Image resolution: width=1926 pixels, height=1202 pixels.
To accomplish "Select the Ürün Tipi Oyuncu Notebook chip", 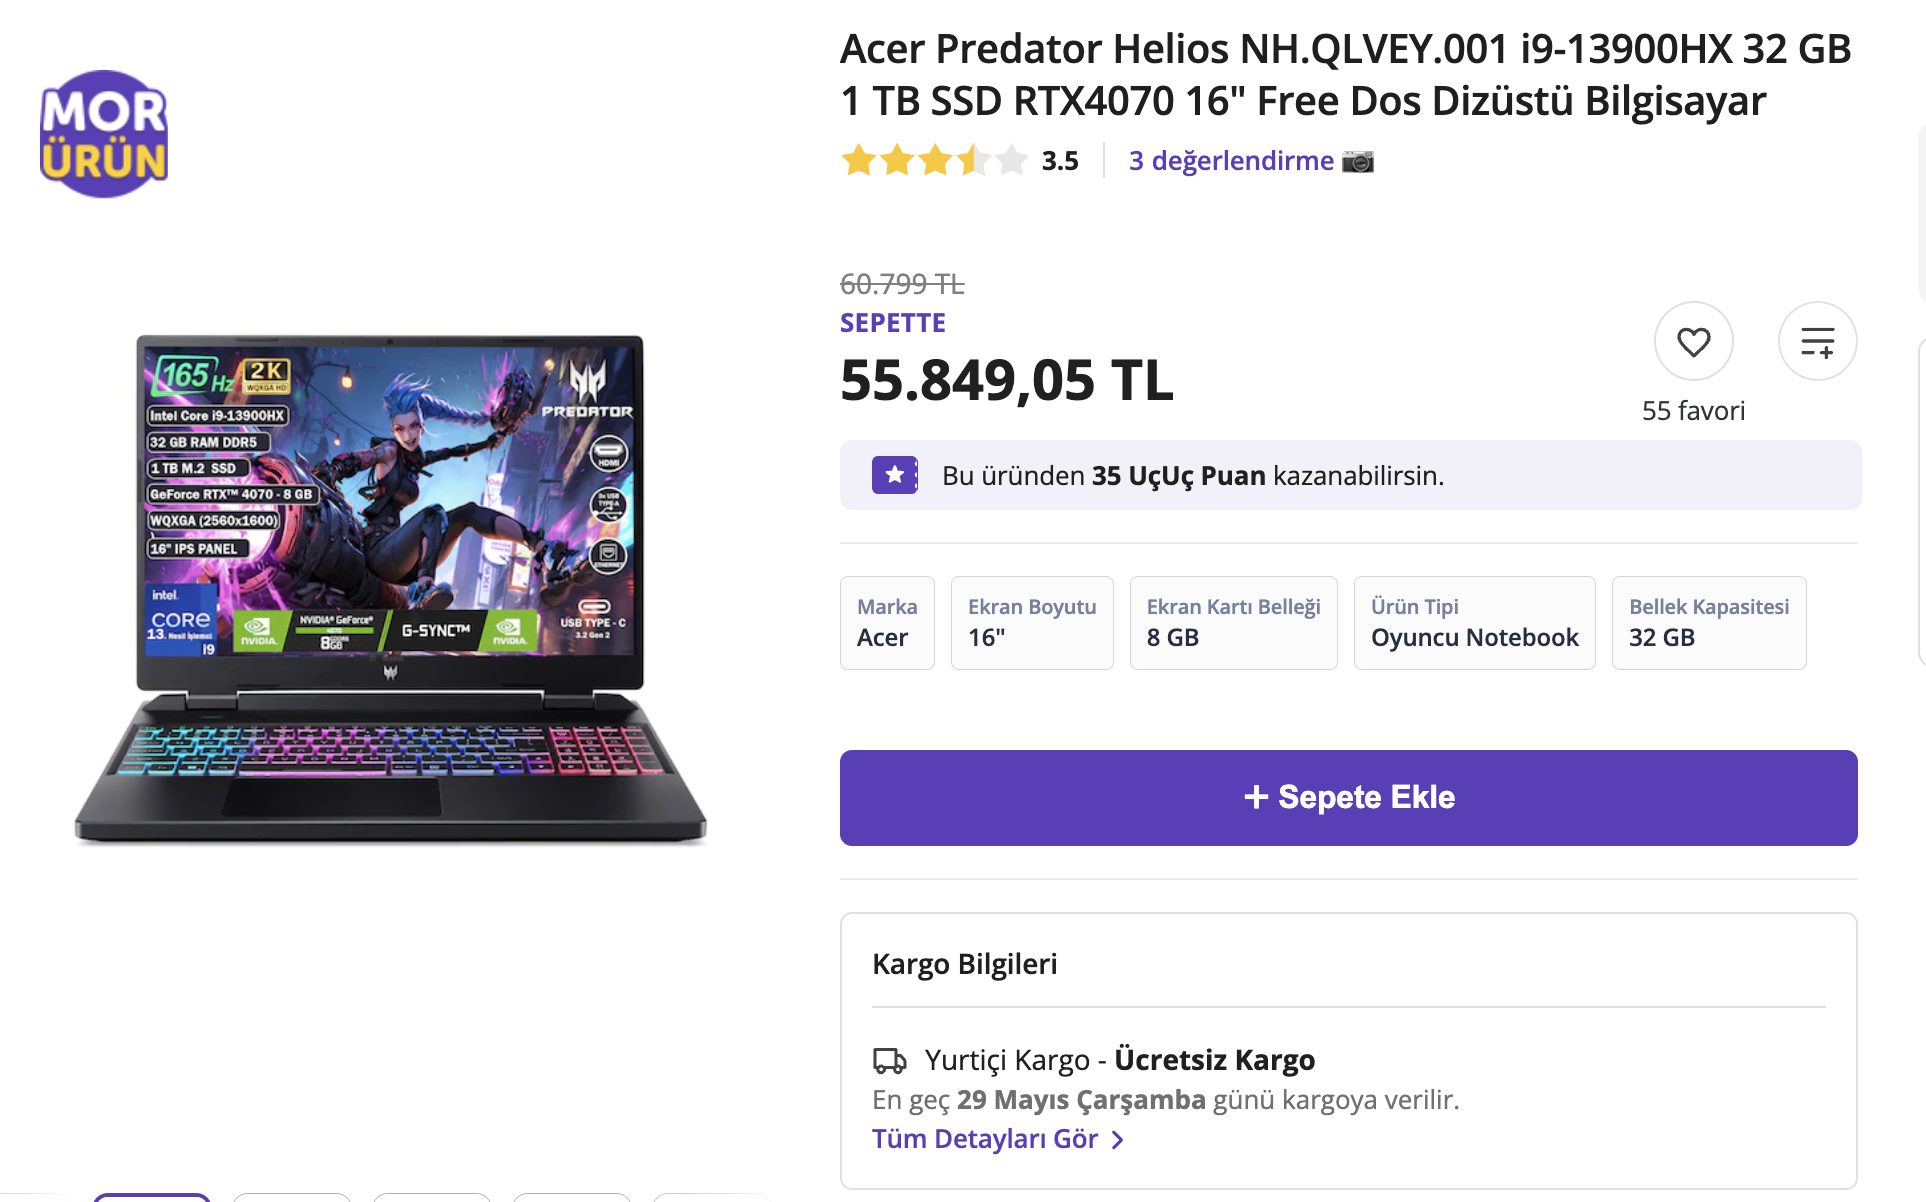I will pyautogui.click(x=1473, y=622).
